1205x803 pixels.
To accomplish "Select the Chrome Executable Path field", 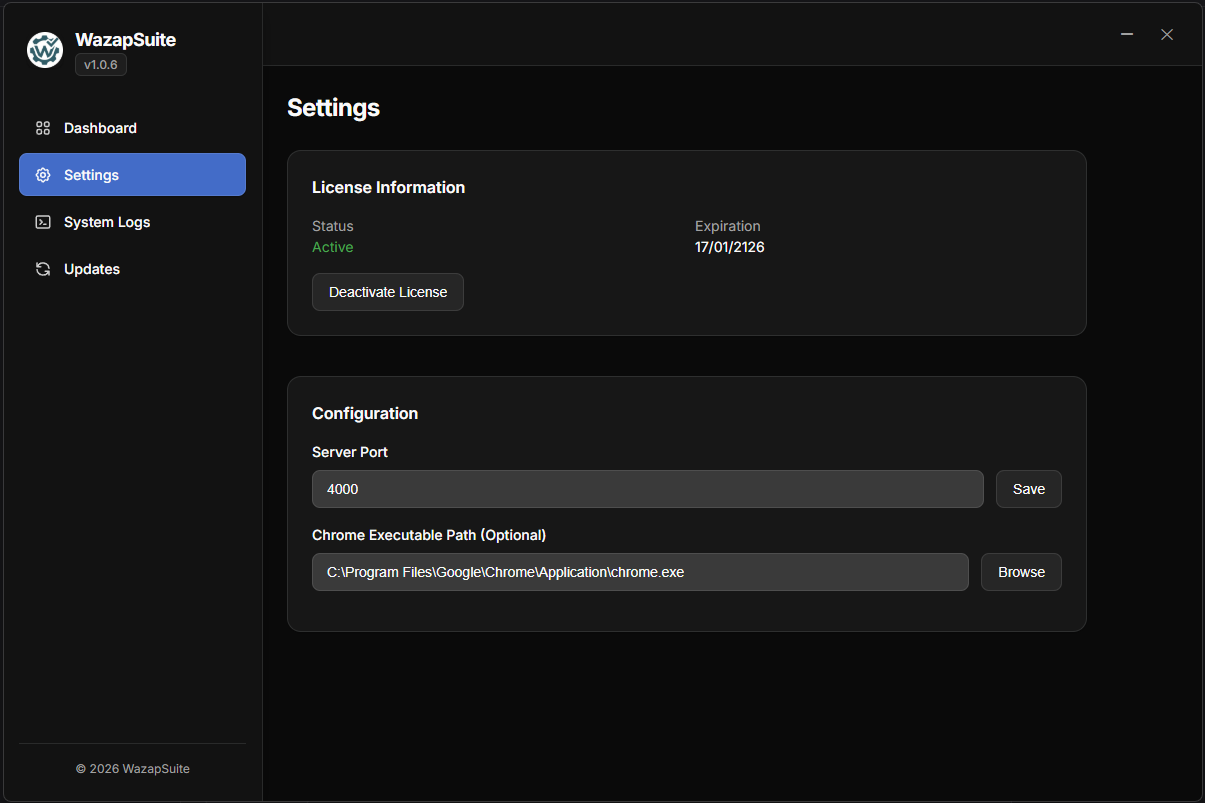I will [x=640, y=572].
